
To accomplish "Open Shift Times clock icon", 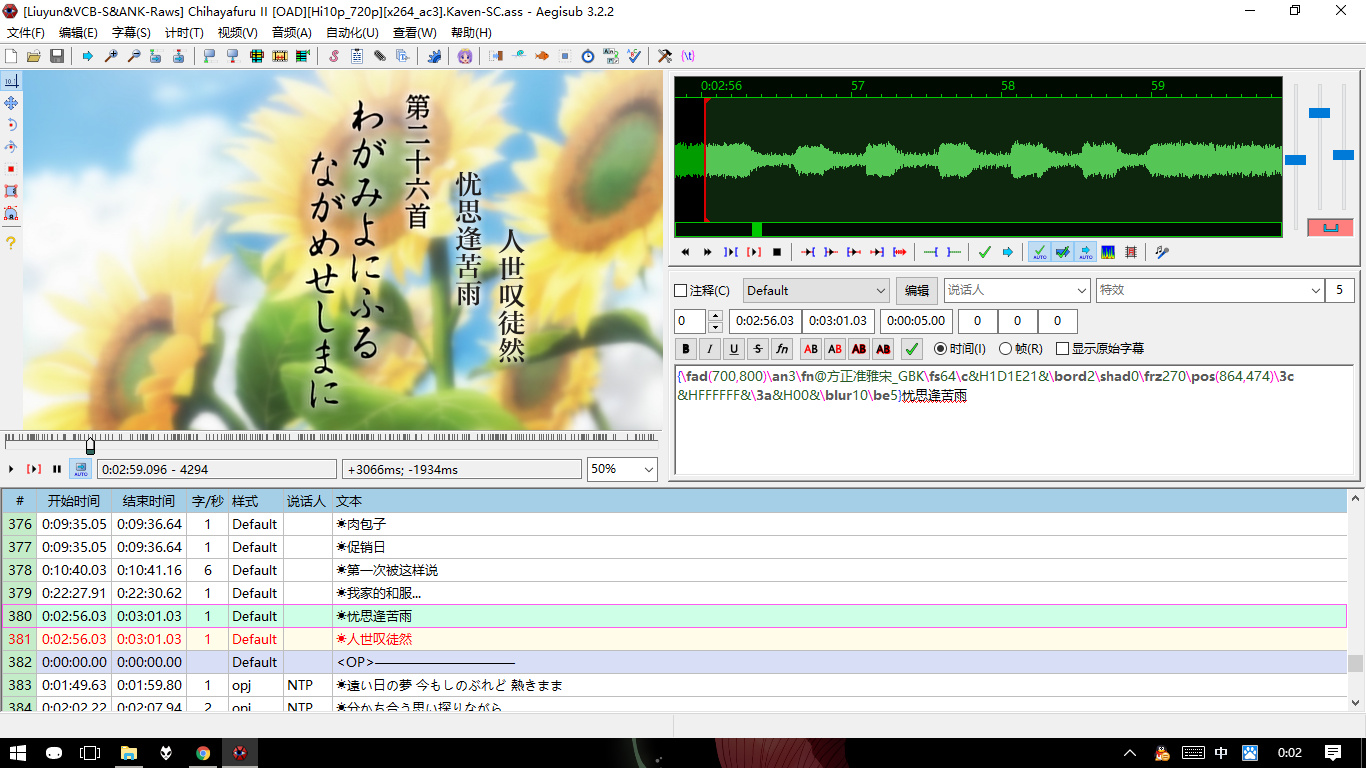I will click(x=588, y=56).
